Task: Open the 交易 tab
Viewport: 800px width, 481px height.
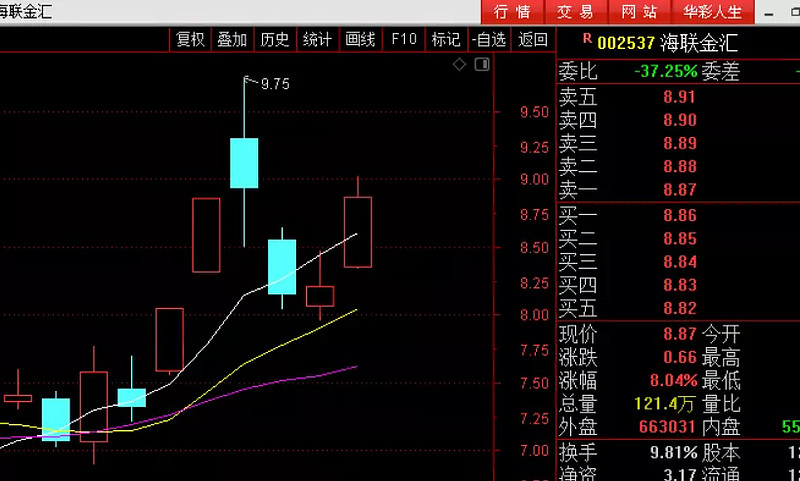Action: (576, 12)
